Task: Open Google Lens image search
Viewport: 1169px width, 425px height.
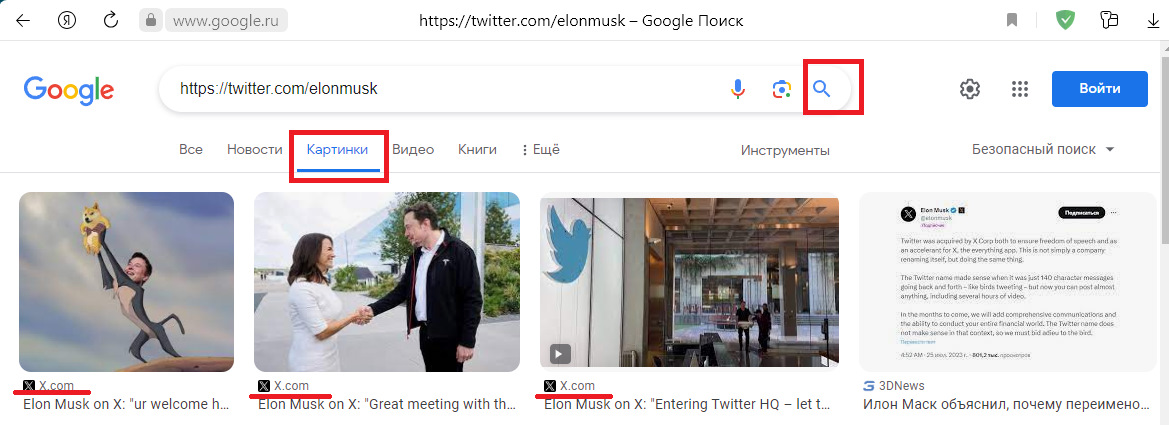Action: coord(782,89)
